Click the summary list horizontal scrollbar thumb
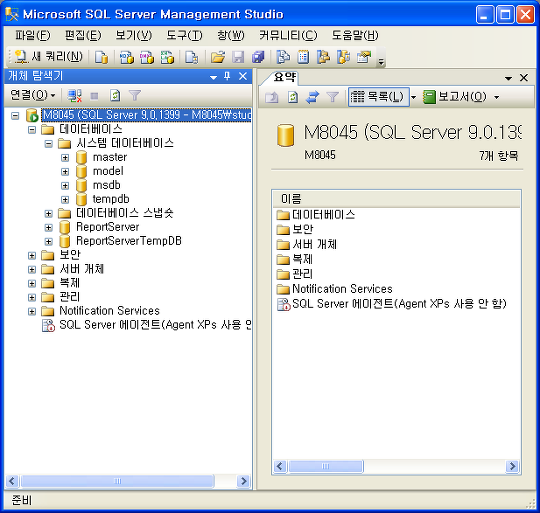 [x=325, y=467]
